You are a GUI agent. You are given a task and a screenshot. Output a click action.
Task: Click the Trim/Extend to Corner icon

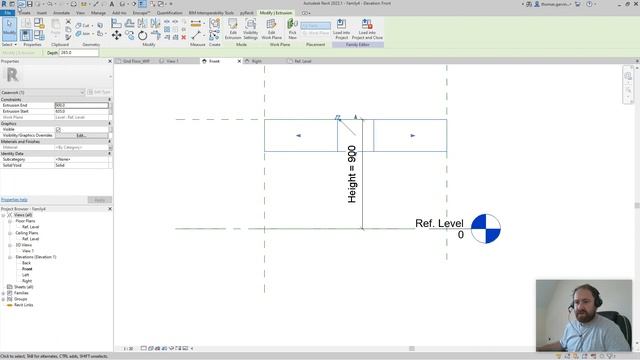pos(156,36)
